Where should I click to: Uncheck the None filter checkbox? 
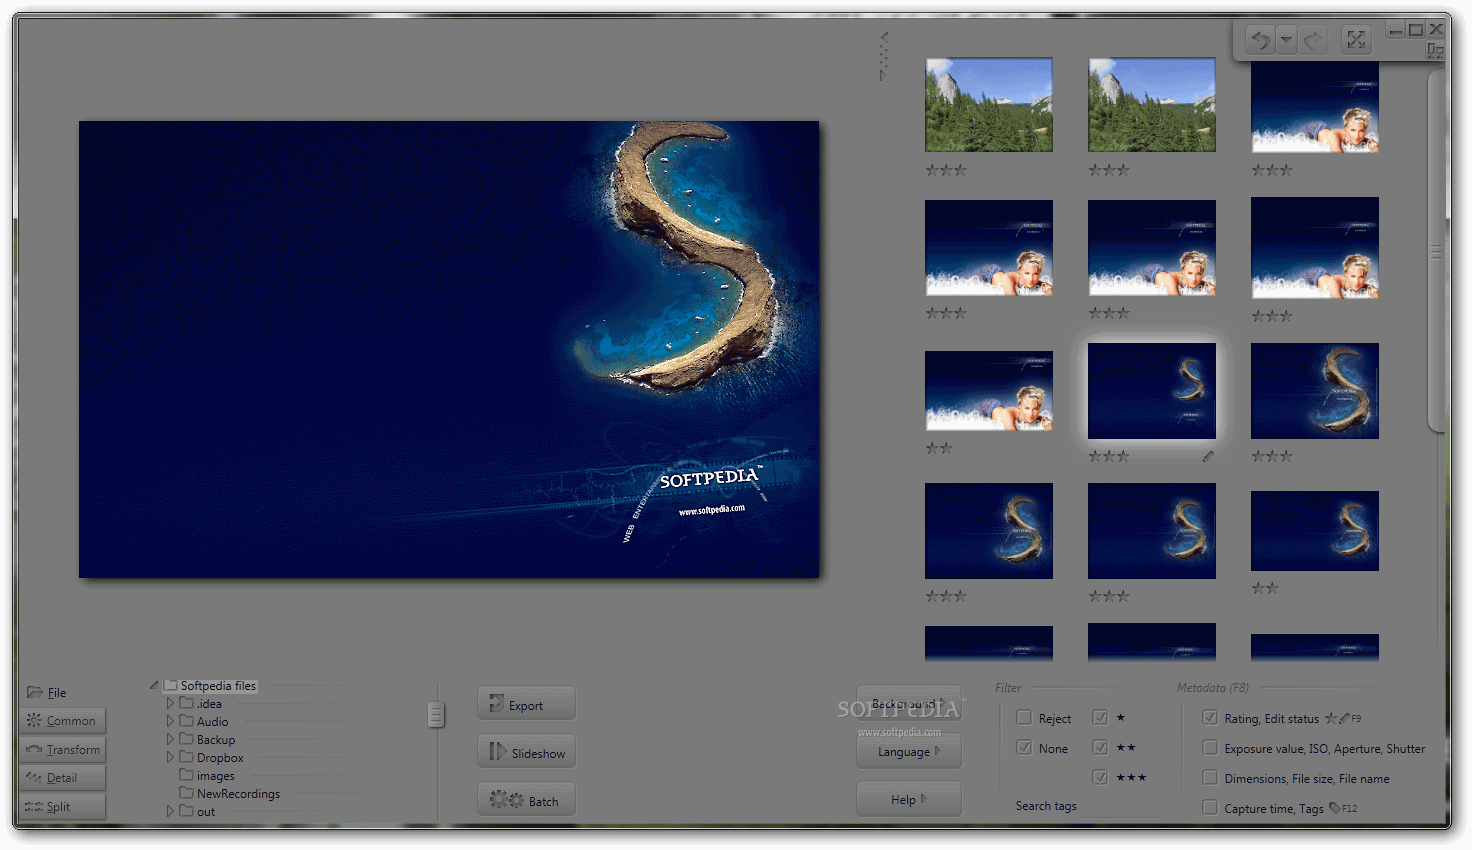pos(1024,747)
